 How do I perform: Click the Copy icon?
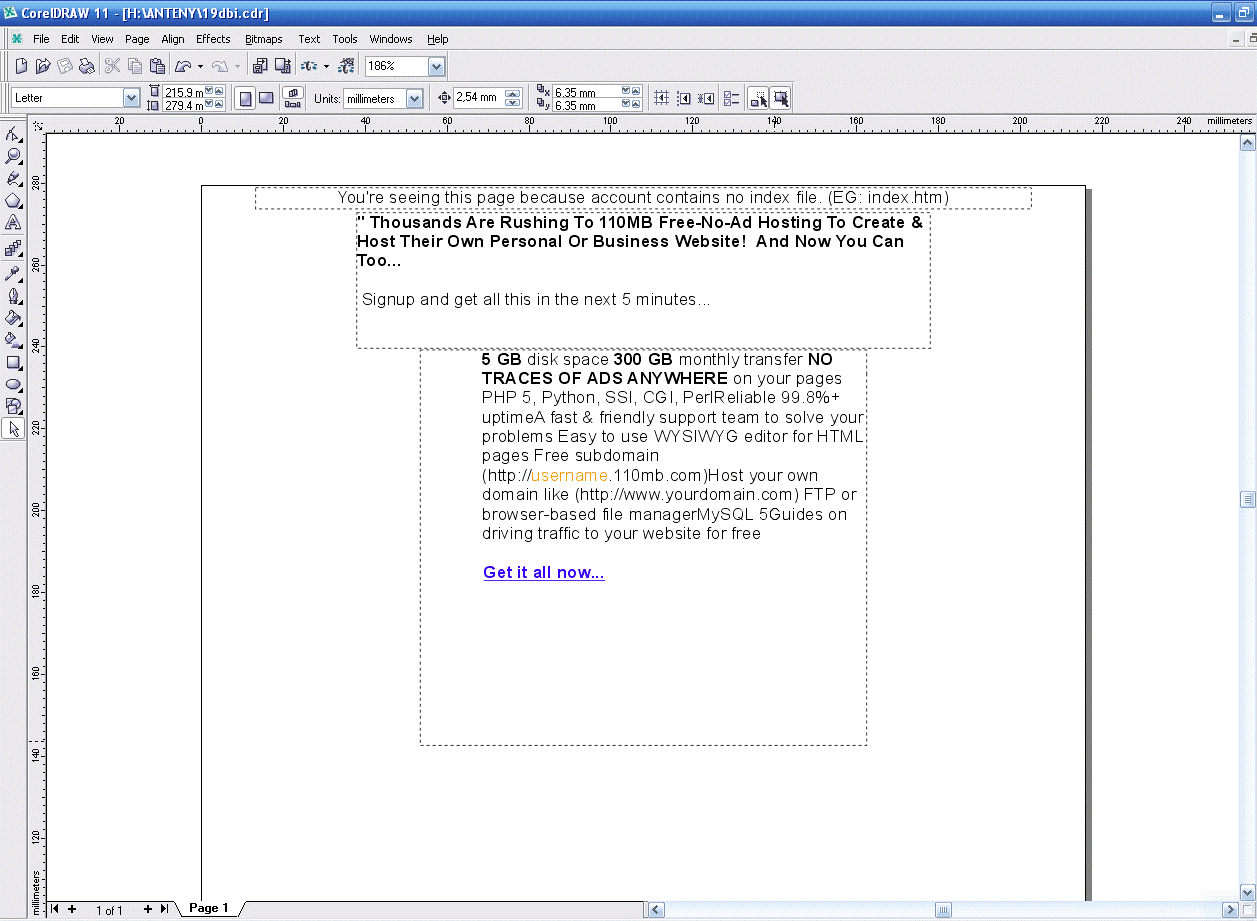tap(135, 66)
